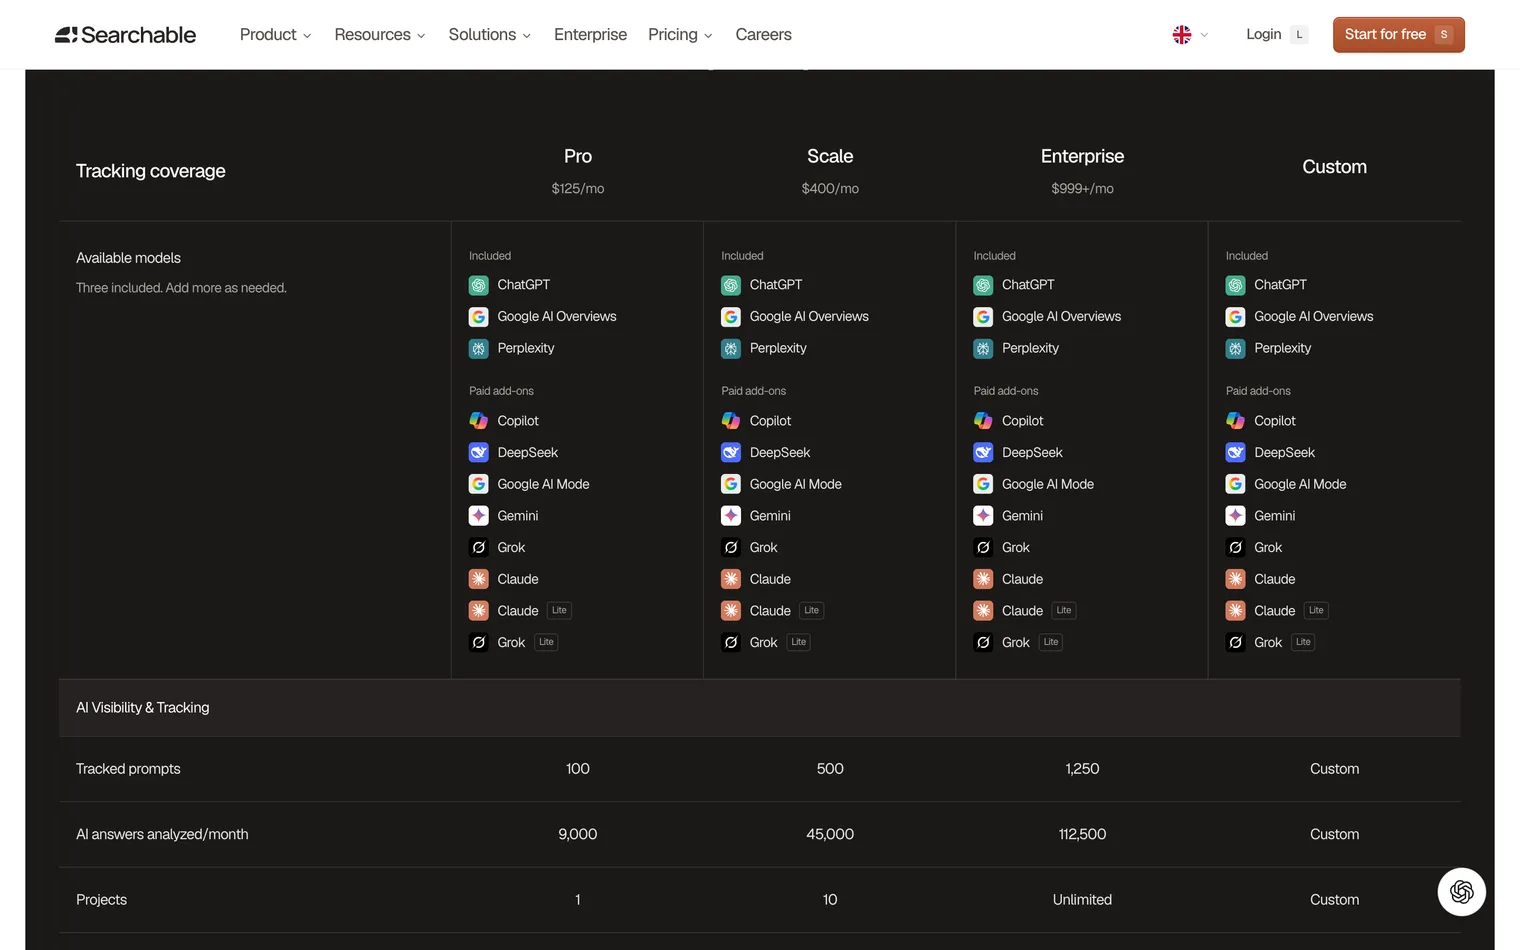Click the UK flag language icon
1520x950 pixels.
point(1181,35)
